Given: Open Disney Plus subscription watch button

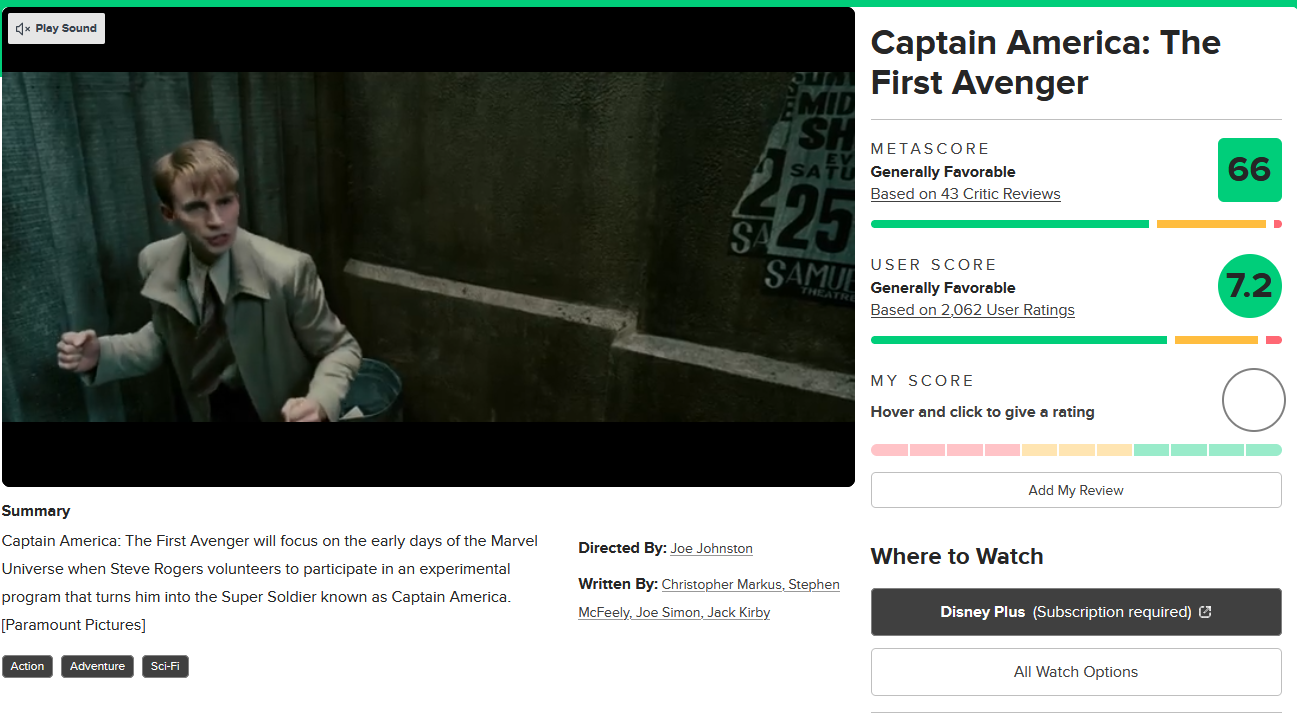Looking at the screenshot, I should pos(1076,612).
